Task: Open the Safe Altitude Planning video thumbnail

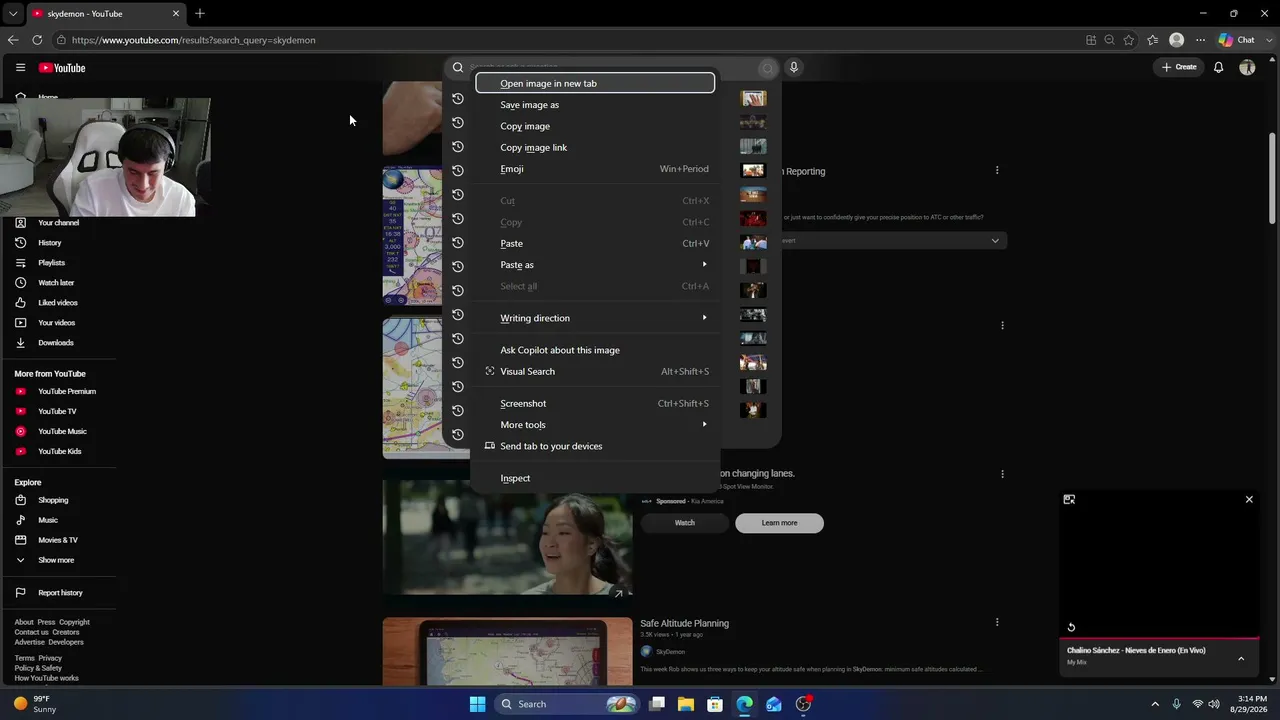Action: tap(507, 651)
